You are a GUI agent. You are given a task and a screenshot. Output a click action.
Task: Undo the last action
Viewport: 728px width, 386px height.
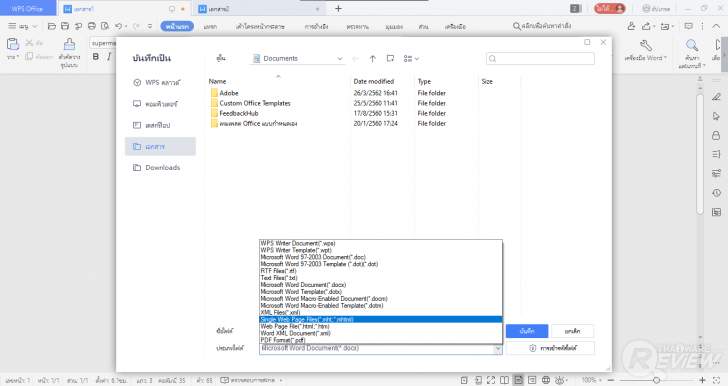click(118, 26)
